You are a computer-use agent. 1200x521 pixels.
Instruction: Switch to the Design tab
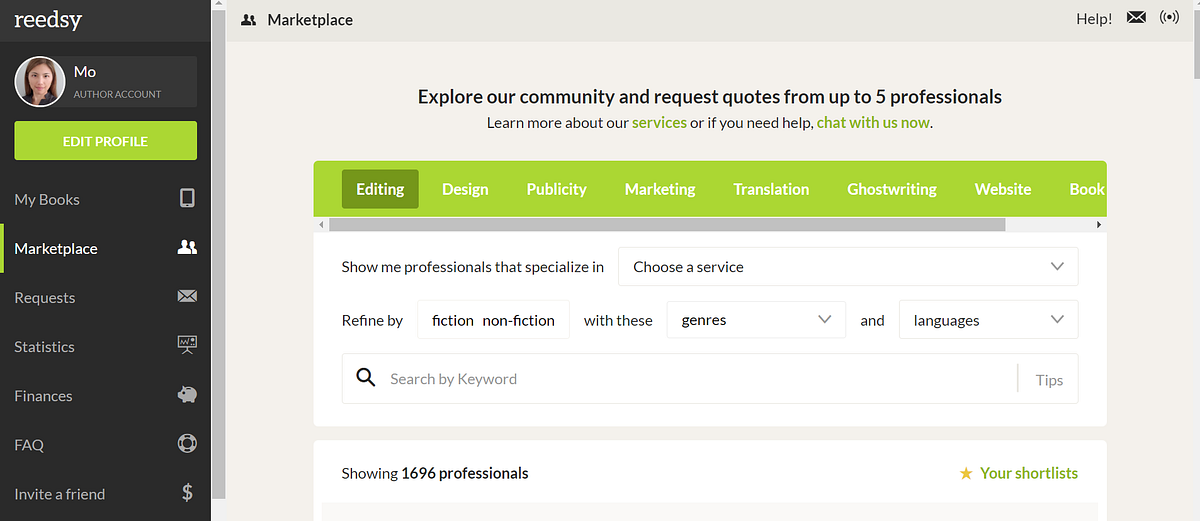[465, 189]
